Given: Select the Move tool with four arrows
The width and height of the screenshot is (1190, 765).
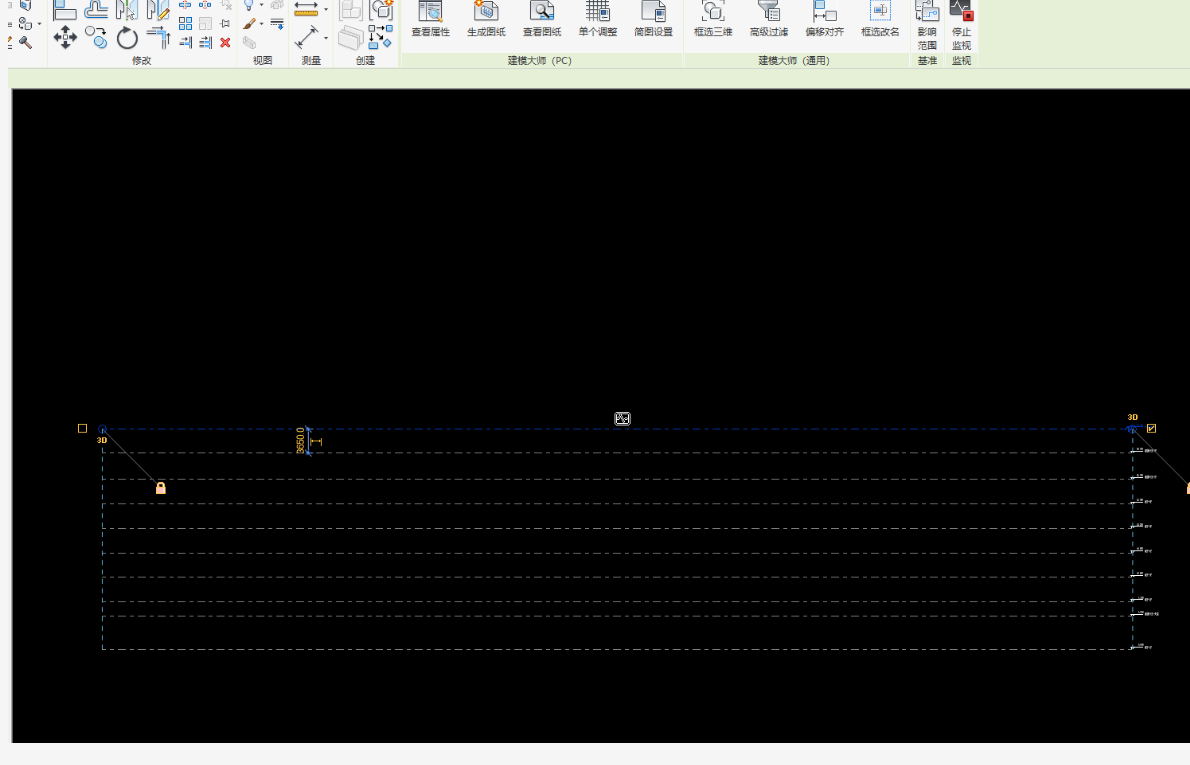Looking at the screenshot, I should pyautogui.click(x=65, y=38).
